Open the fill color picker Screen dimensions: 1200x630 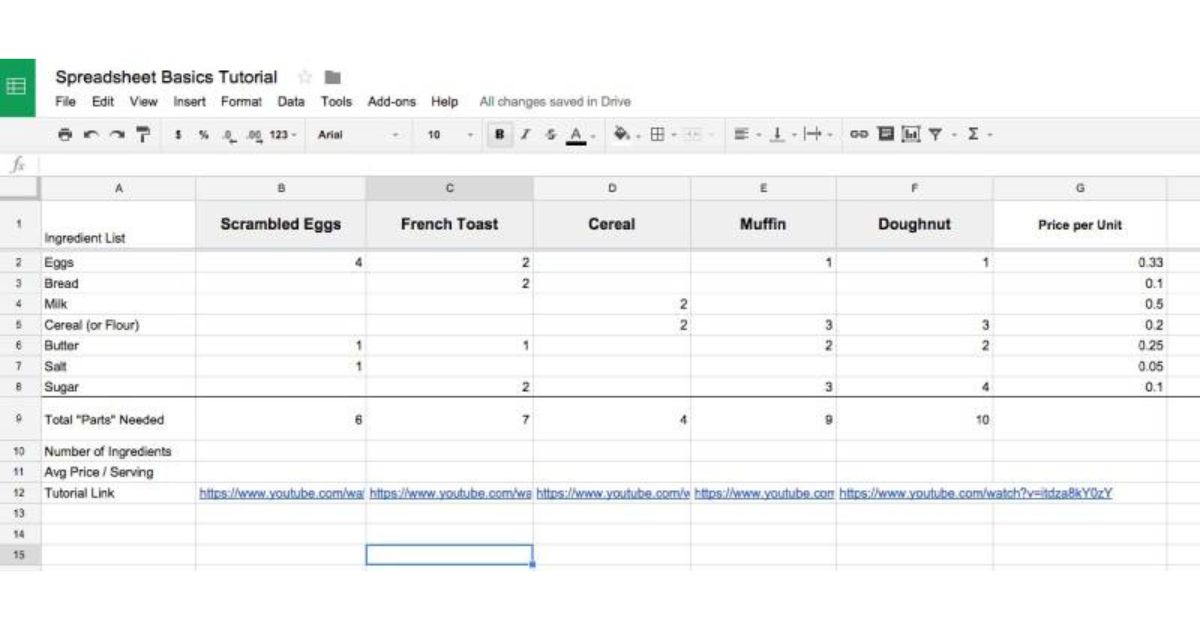tap(624, 134)
